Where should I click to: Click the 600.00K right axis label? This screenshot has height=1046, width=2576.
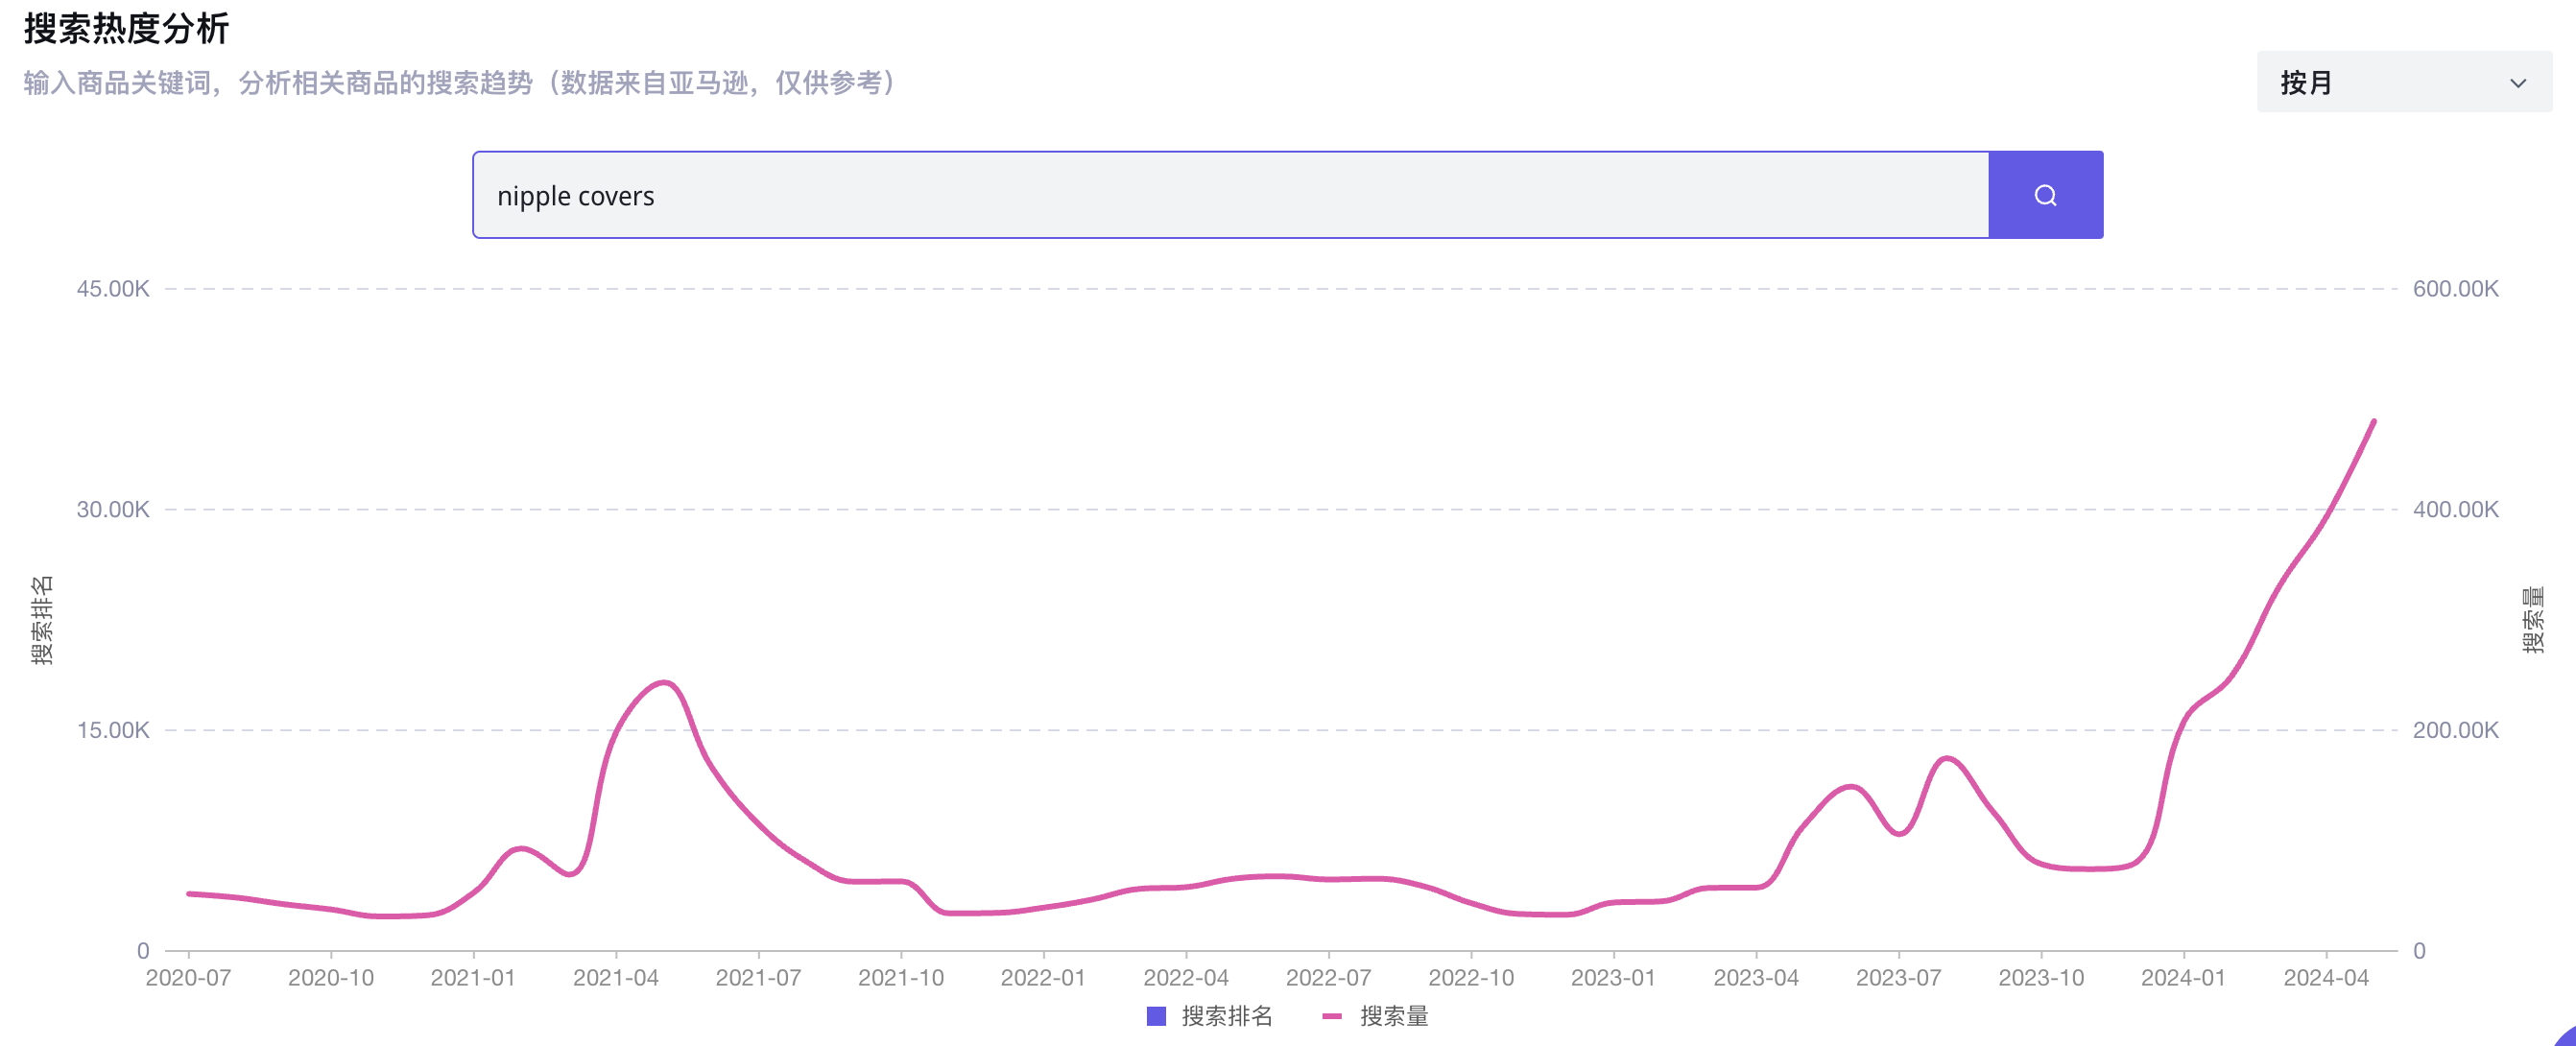[2455, 289]
